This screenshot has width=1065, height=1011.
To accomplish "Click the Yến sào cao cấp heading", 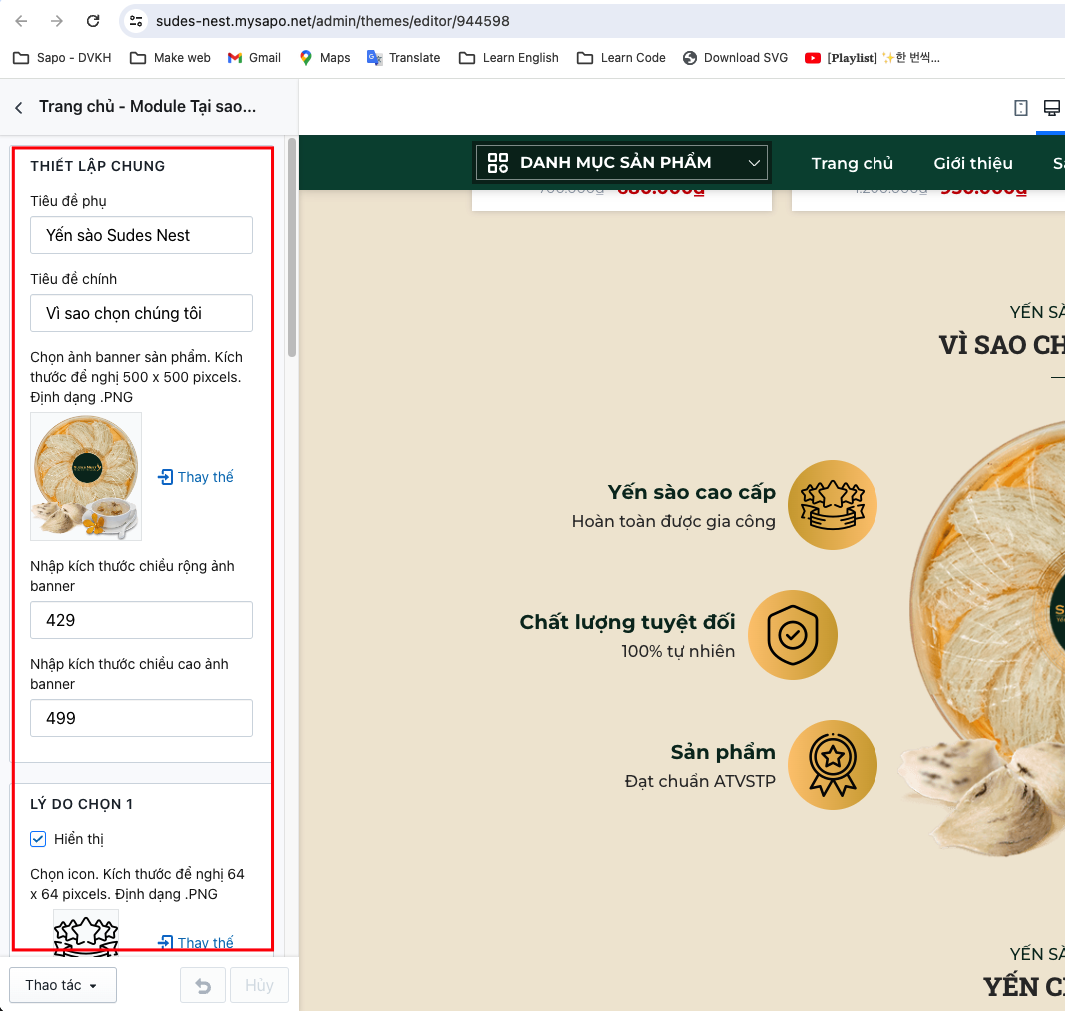I will [691, 492].
